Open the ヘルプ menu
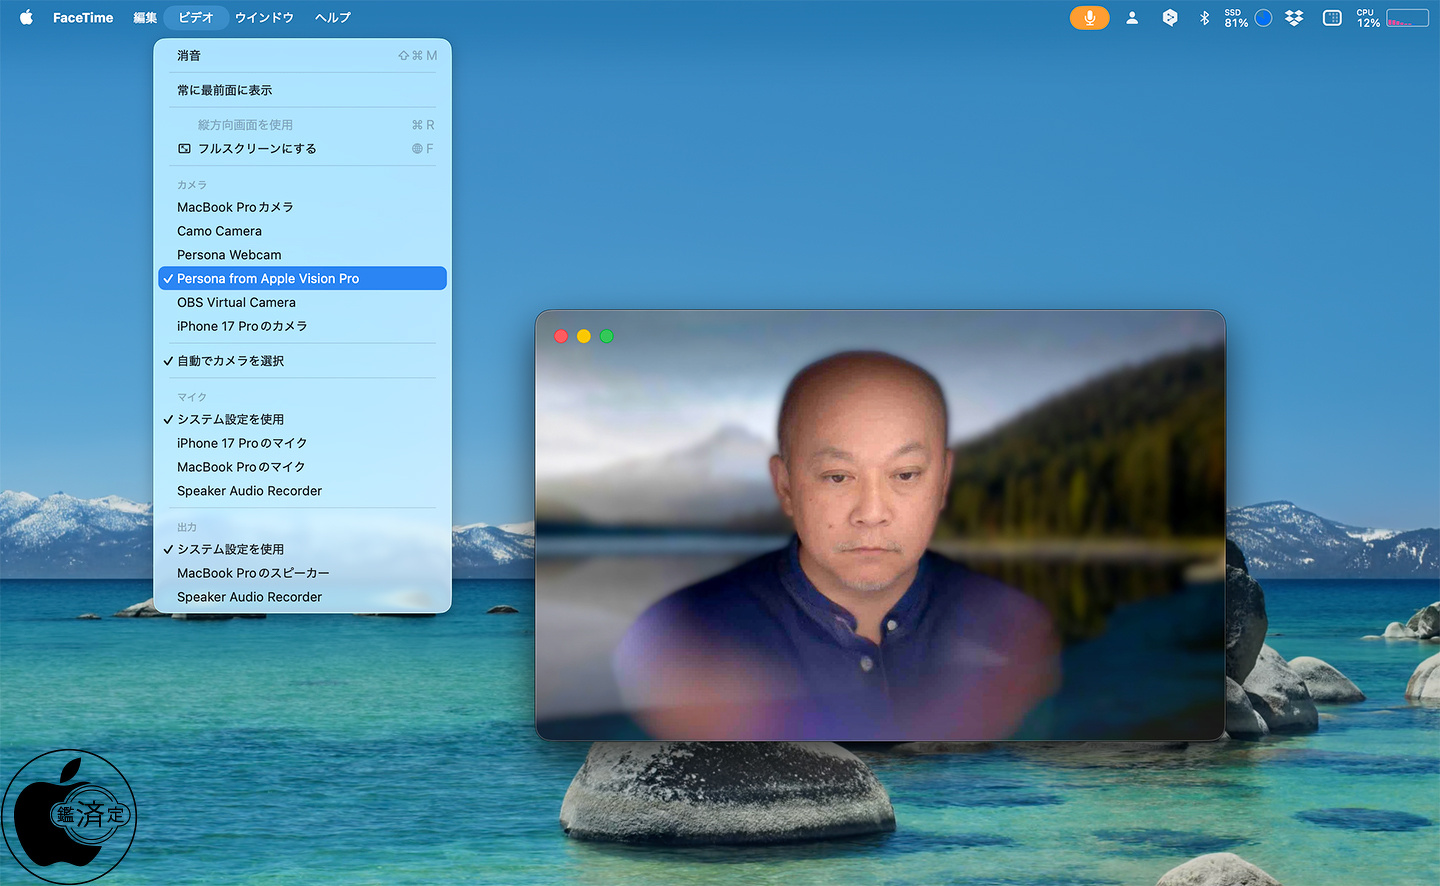The image size is (1440, 886). pyautogui.click(x=332, y=18)
